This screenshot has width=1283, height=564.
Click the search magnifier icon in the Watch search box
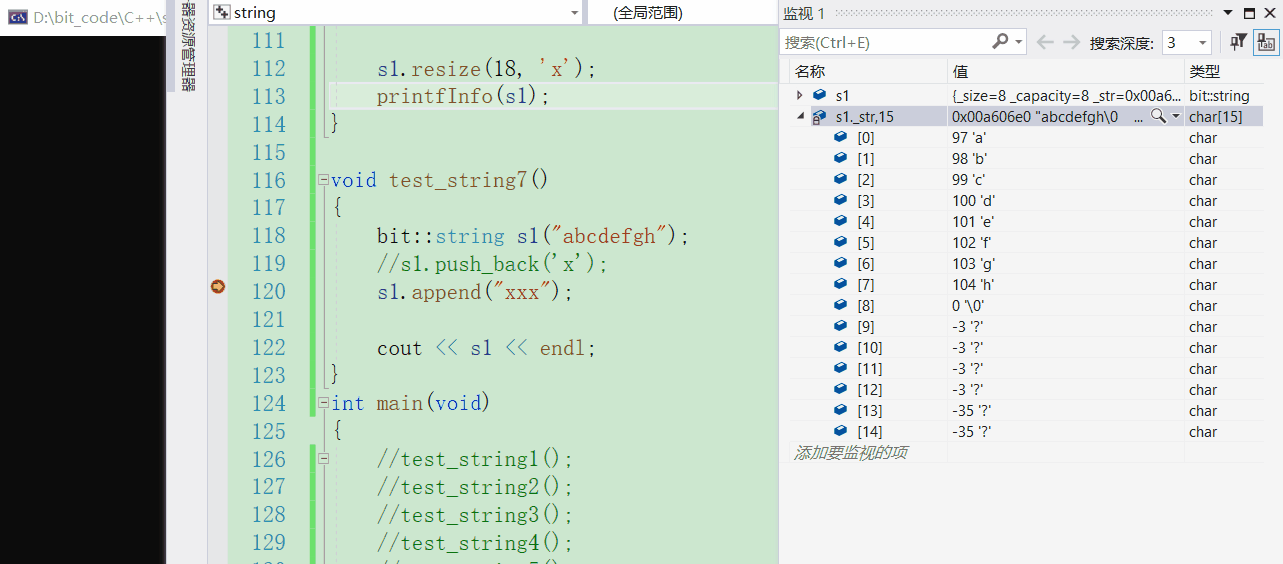pyautogui.click(x=1001, y=42)
